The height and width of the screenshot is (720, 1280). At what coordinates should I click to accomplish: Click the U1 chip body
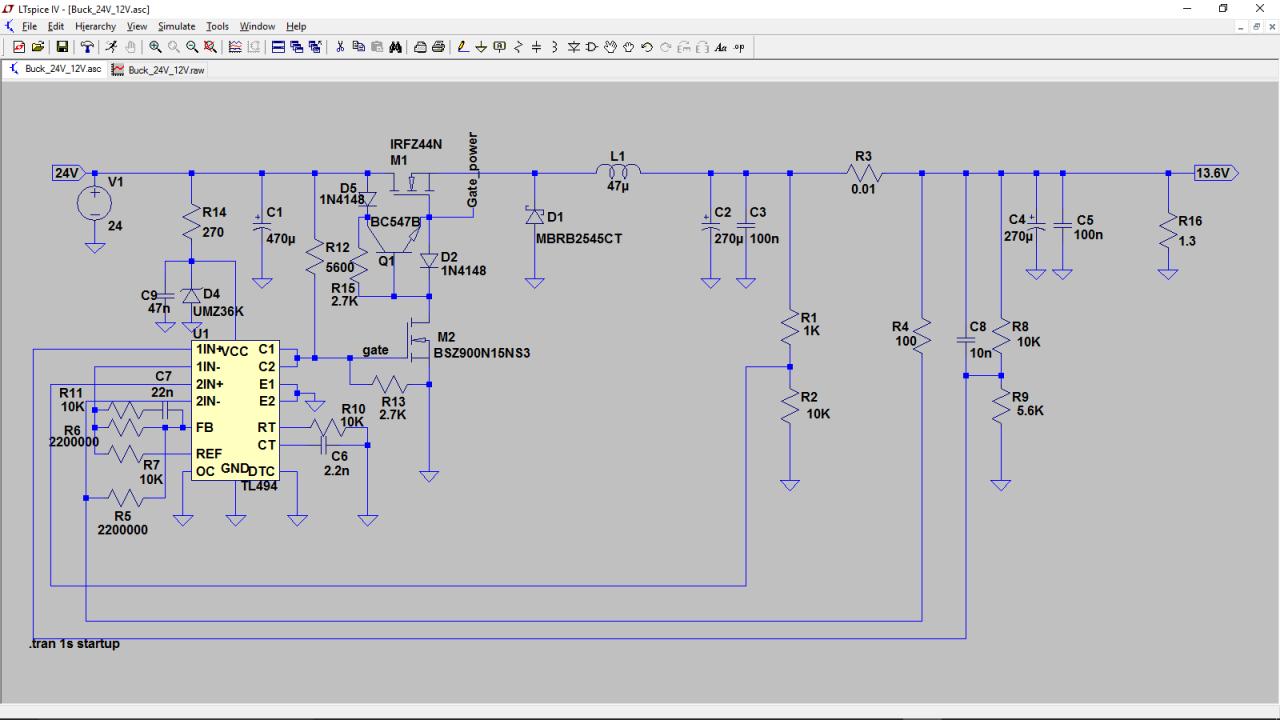[235, 410]
